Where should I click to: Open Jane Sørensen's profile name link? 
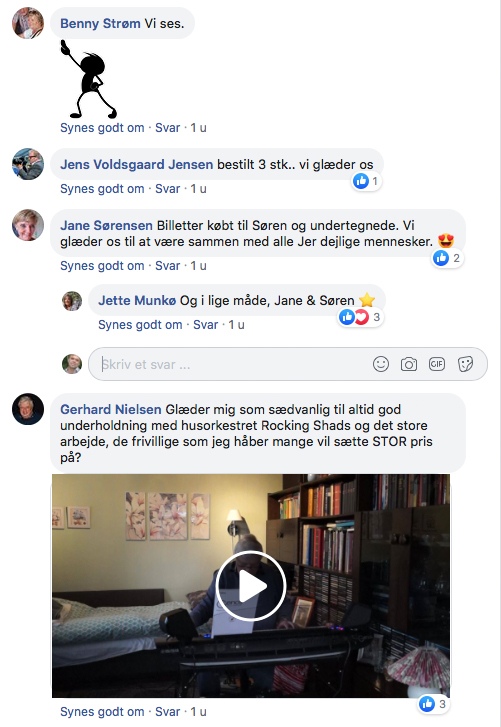tap(106, 225)
